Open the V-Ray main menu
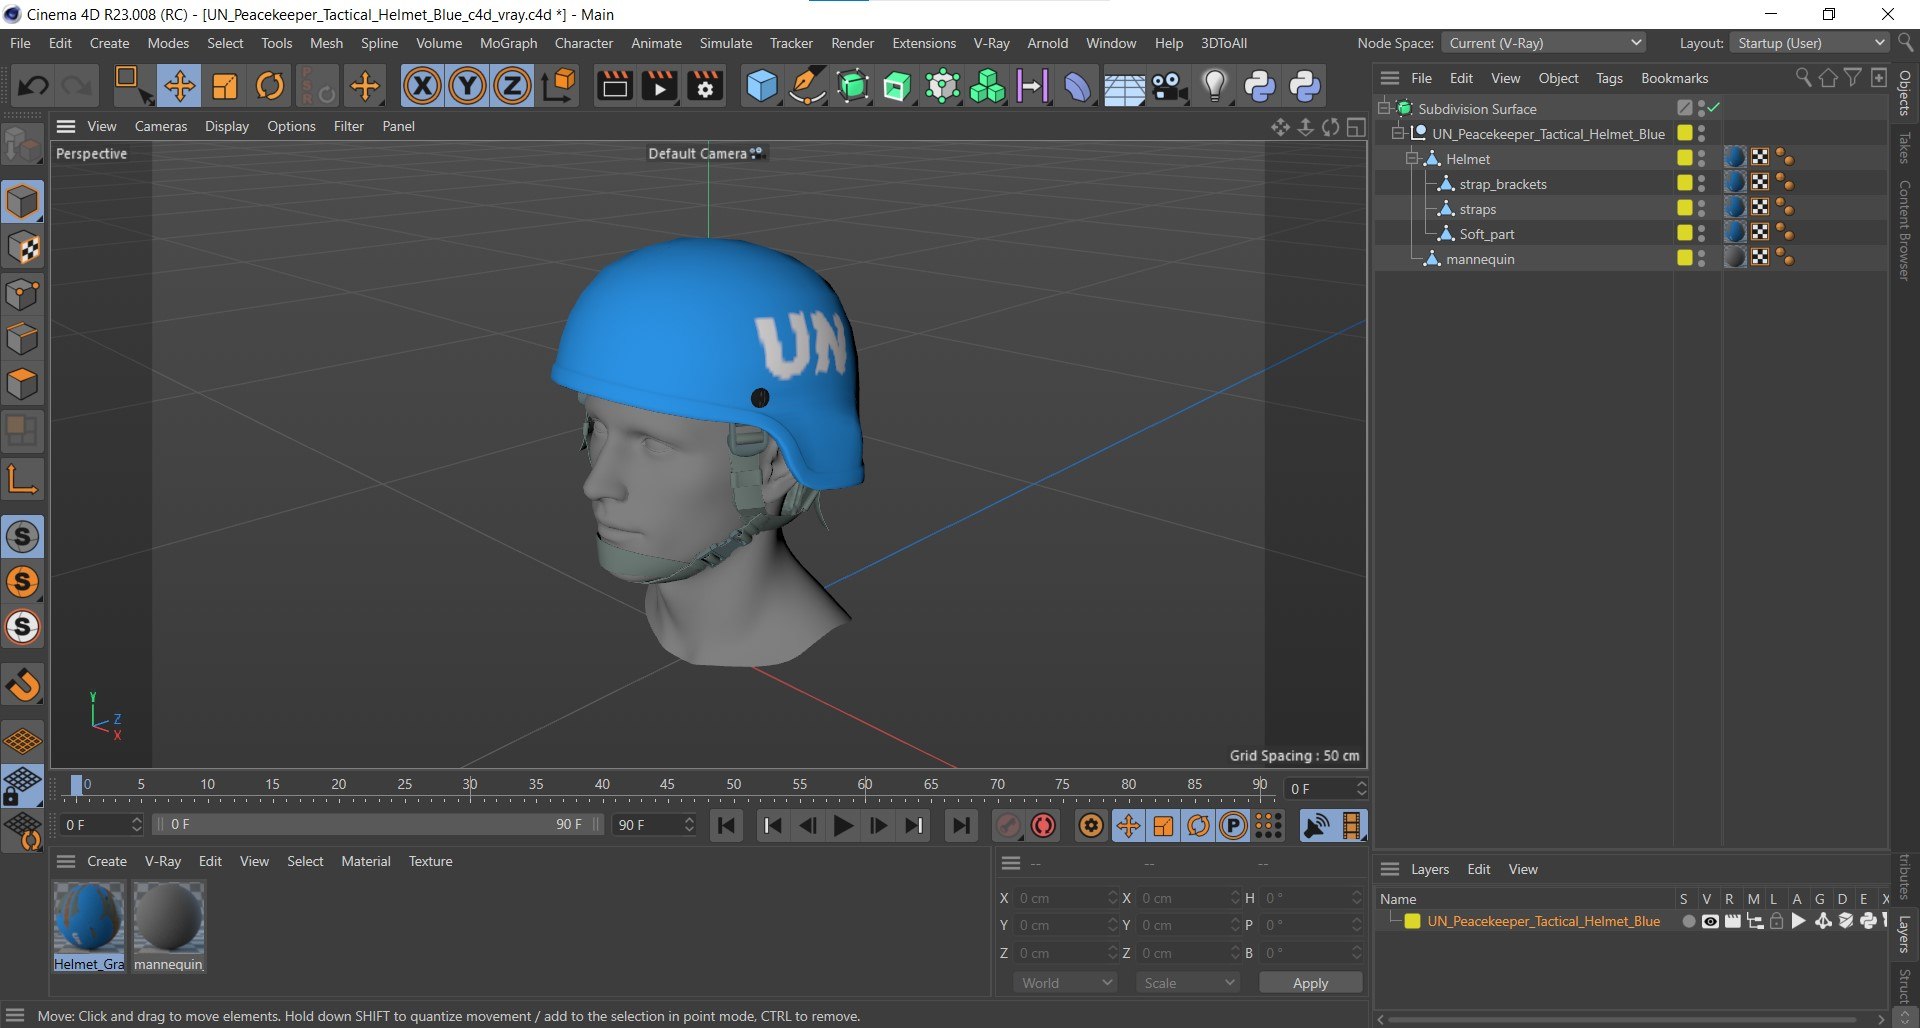 991,43
